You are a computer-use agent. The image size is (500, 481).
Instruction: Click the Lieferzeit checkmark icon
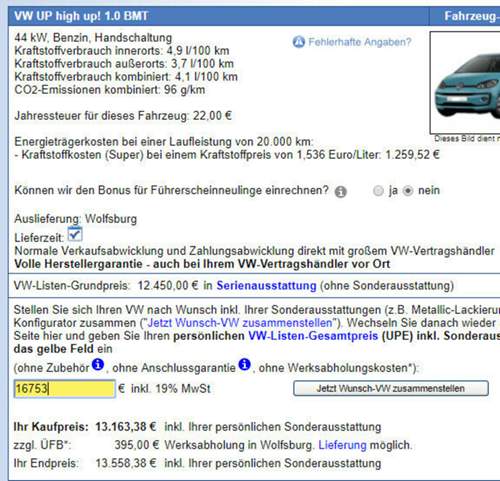tap(75, 234)
